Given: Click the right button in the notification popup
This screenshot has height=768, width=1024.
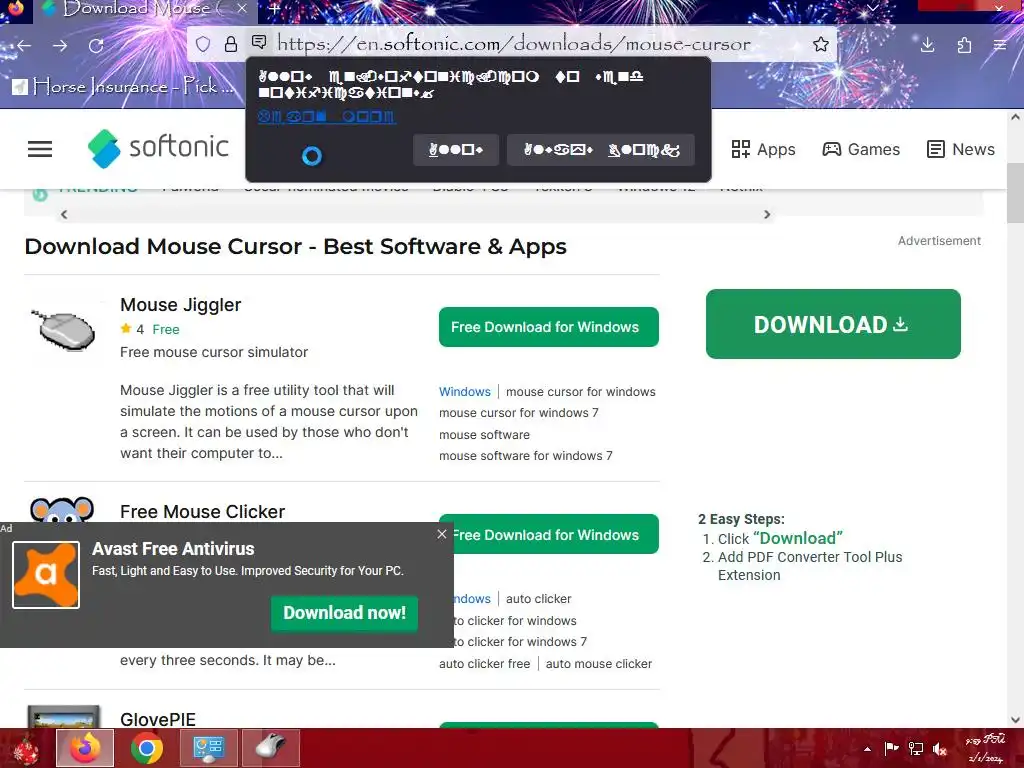Looking at the screenshot, I should pyautogui.click(x=601, y=150).
